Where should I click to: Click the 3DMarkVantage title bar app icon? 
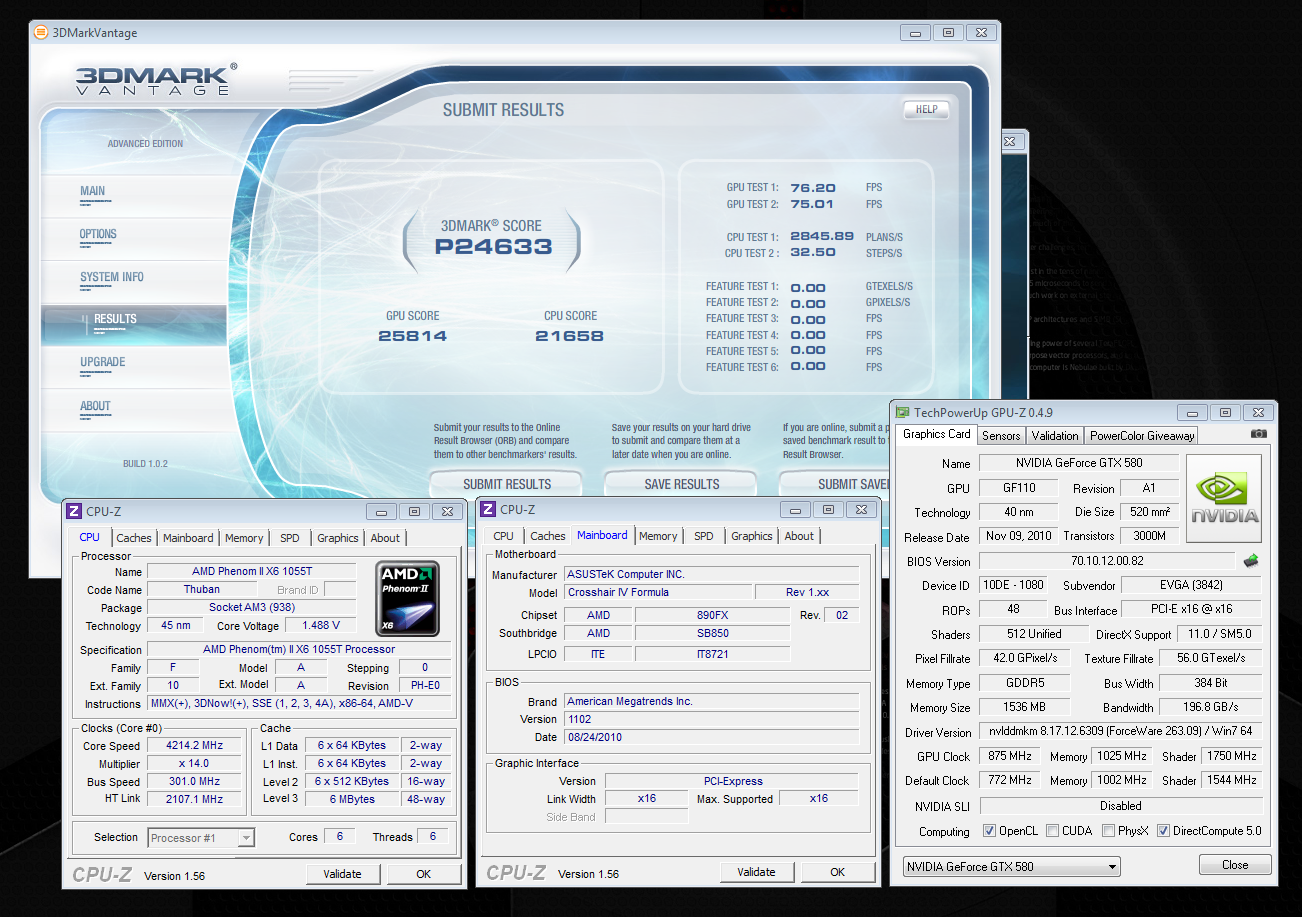click(40, 32)
